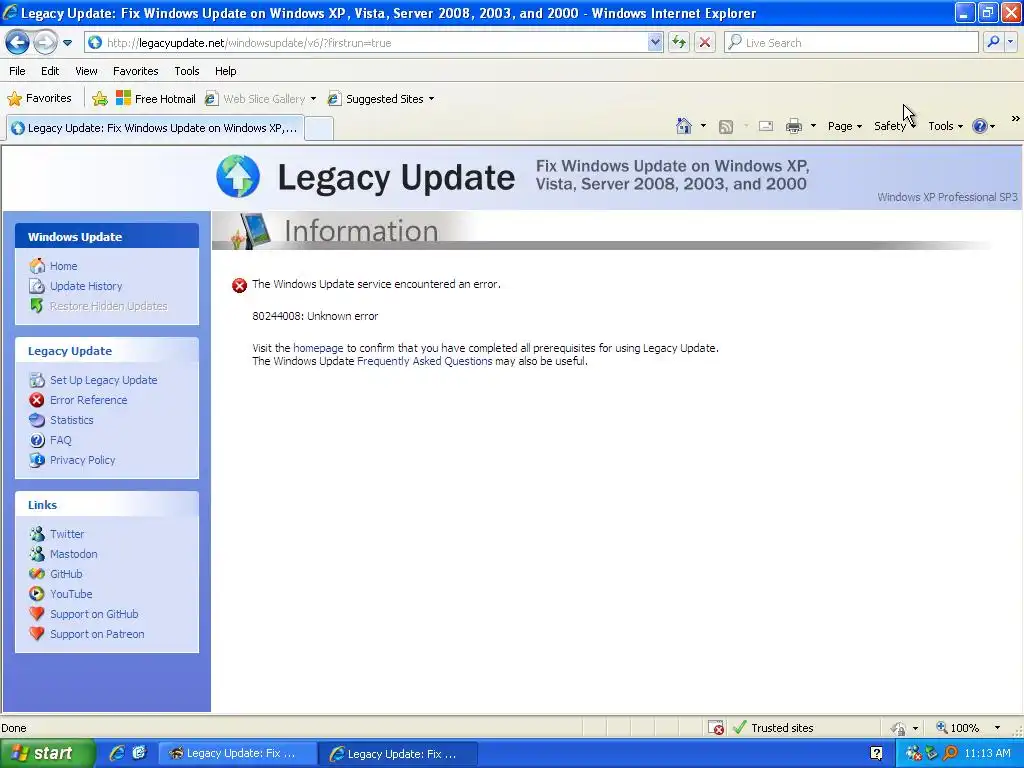
Task: Open the View menu
Action: (86, 71)
